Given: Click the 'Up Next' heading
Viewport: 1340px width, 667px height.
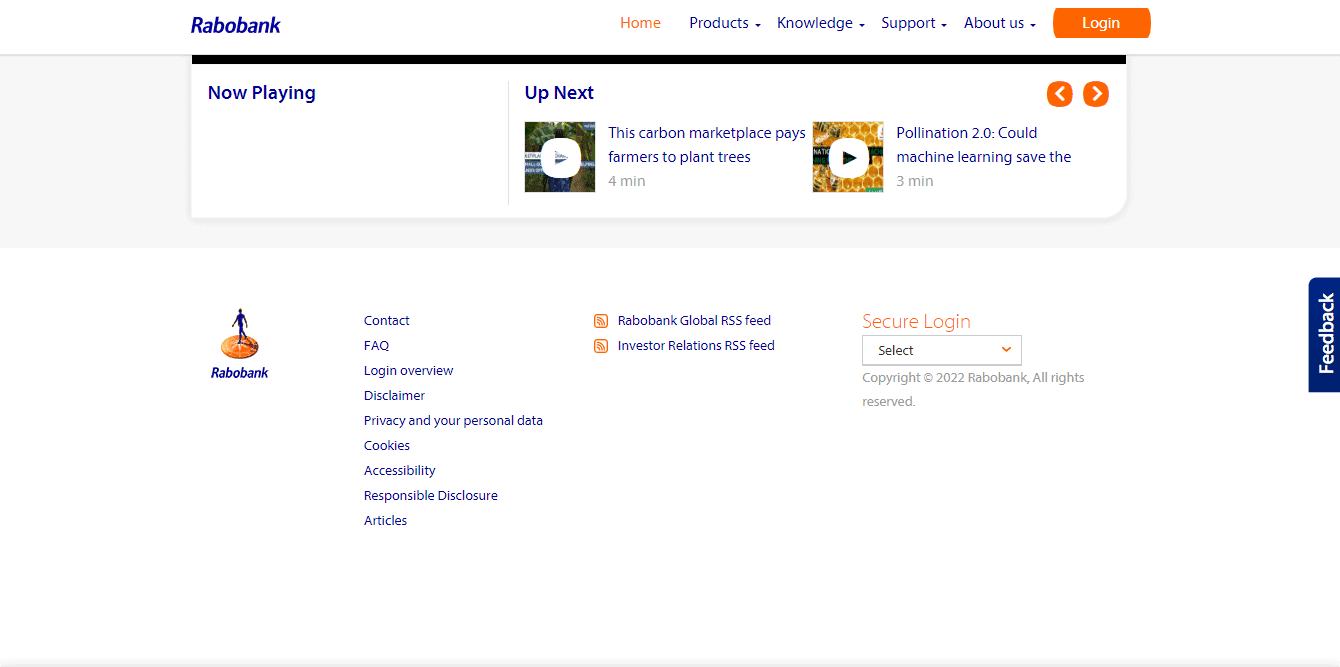Looking at the screenshot, I should [559, 93].
